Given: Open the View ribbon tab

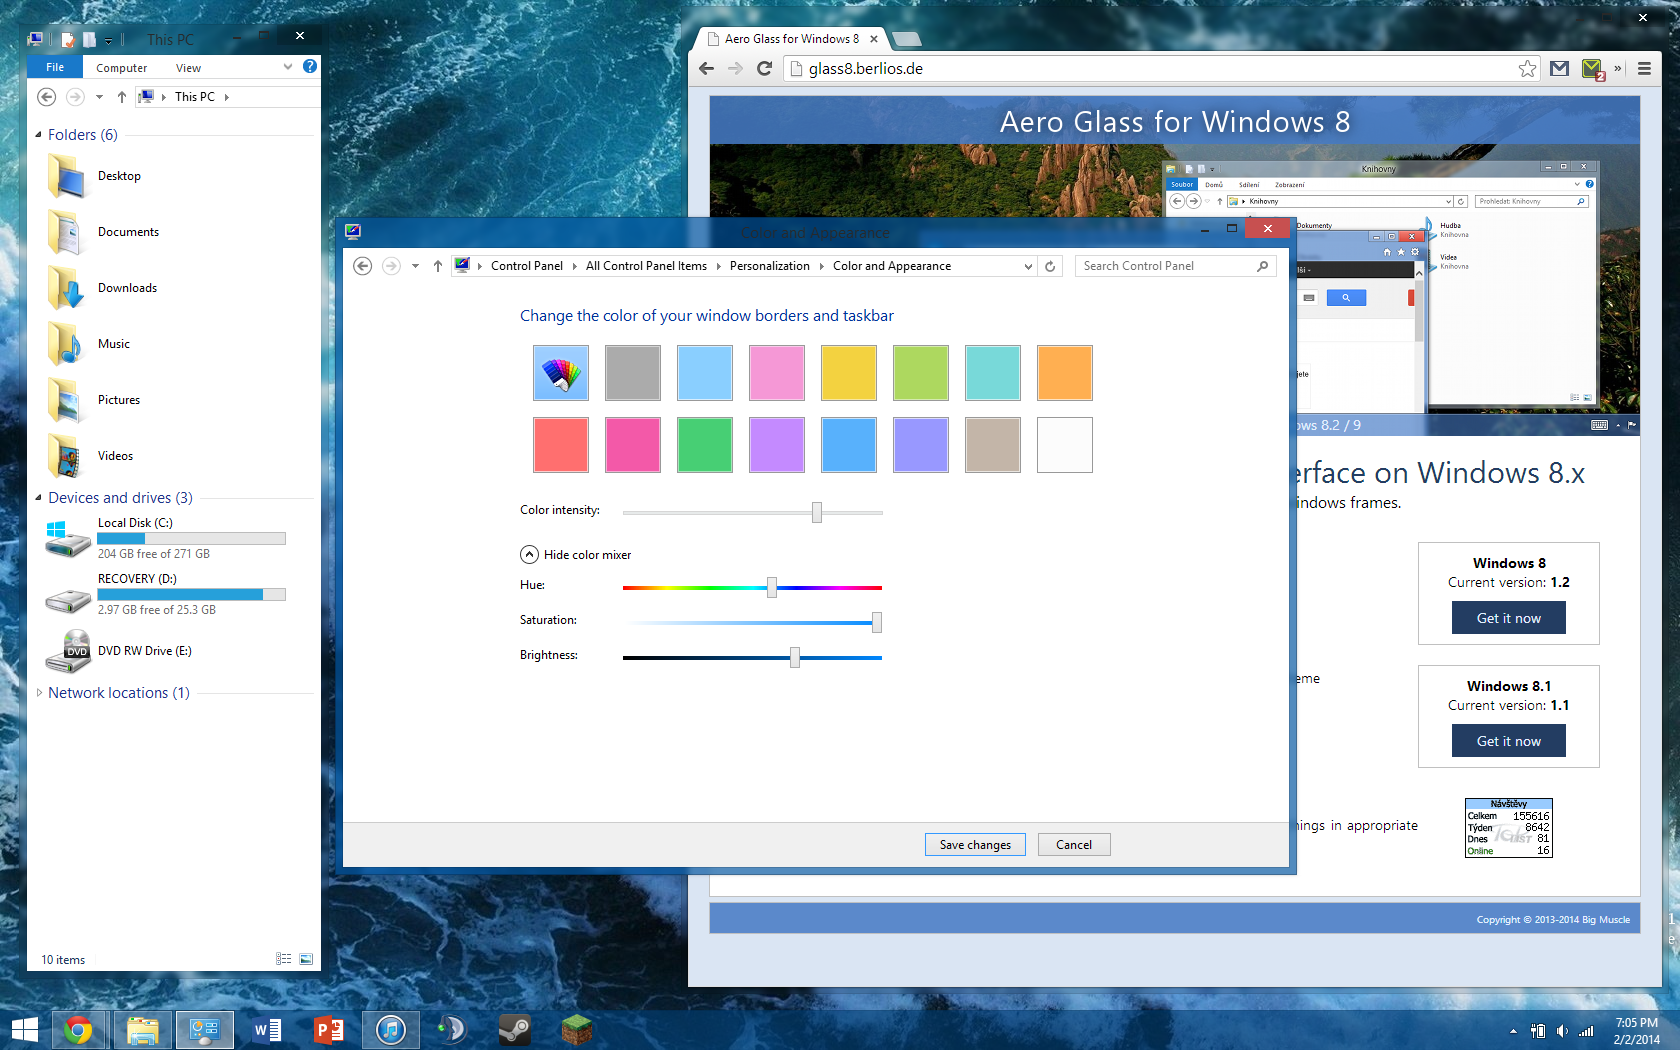Looking at the screenshot, I should pos(188,68).
